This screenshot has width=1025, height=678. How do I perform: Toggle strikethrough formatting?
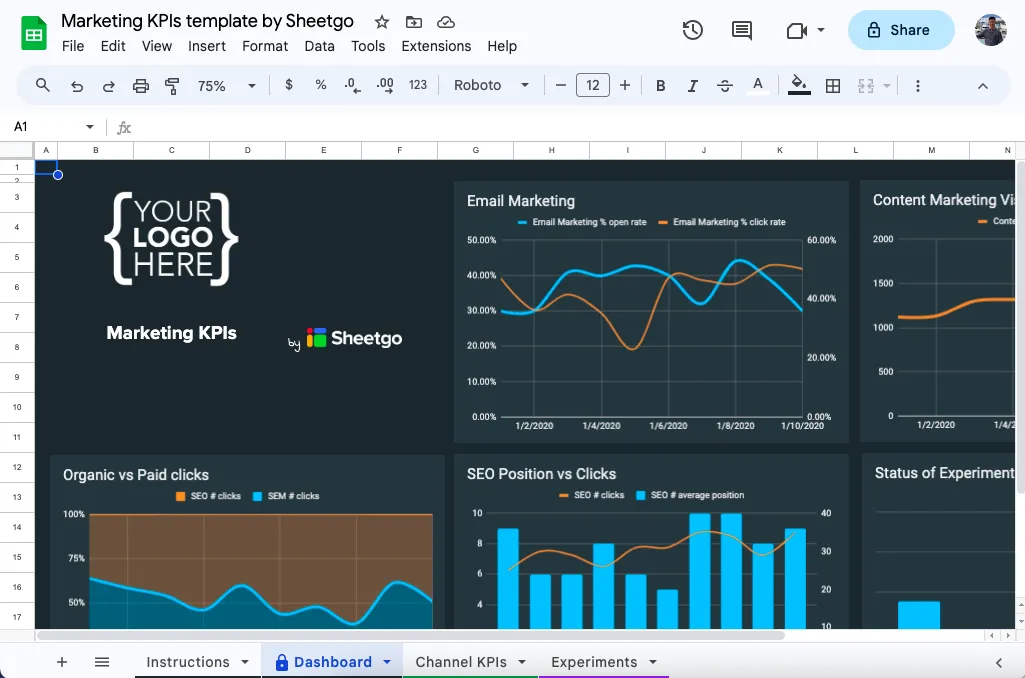click(x=724, y=86)
